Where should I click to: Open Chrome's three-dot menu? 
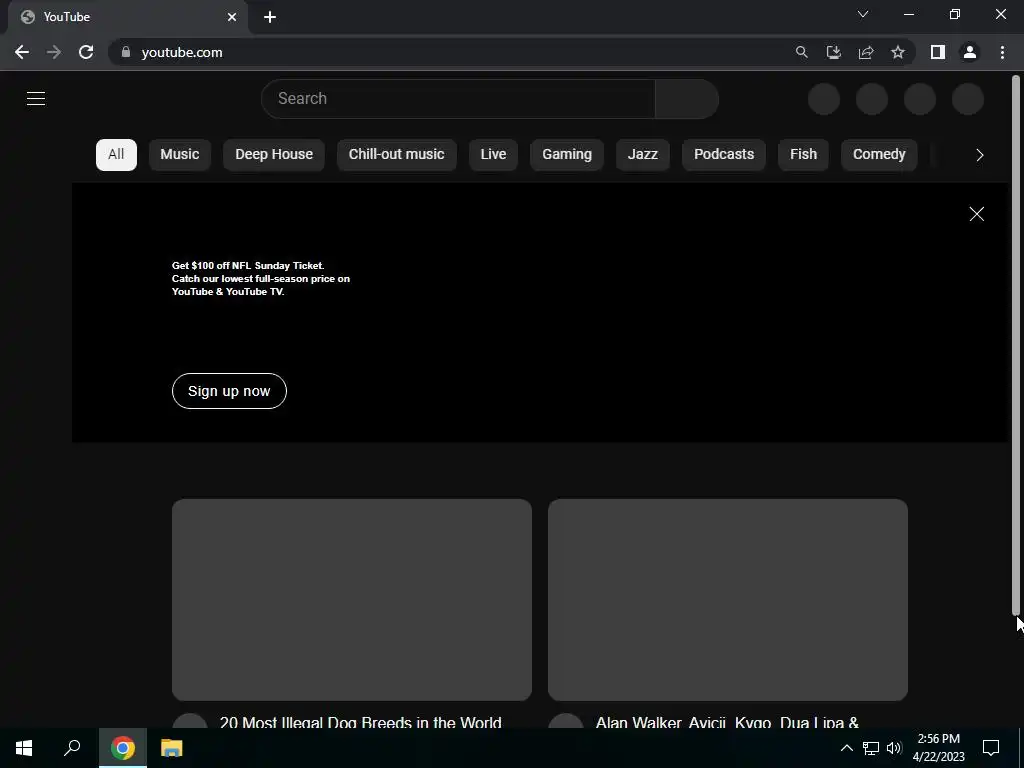point(1002,52)
